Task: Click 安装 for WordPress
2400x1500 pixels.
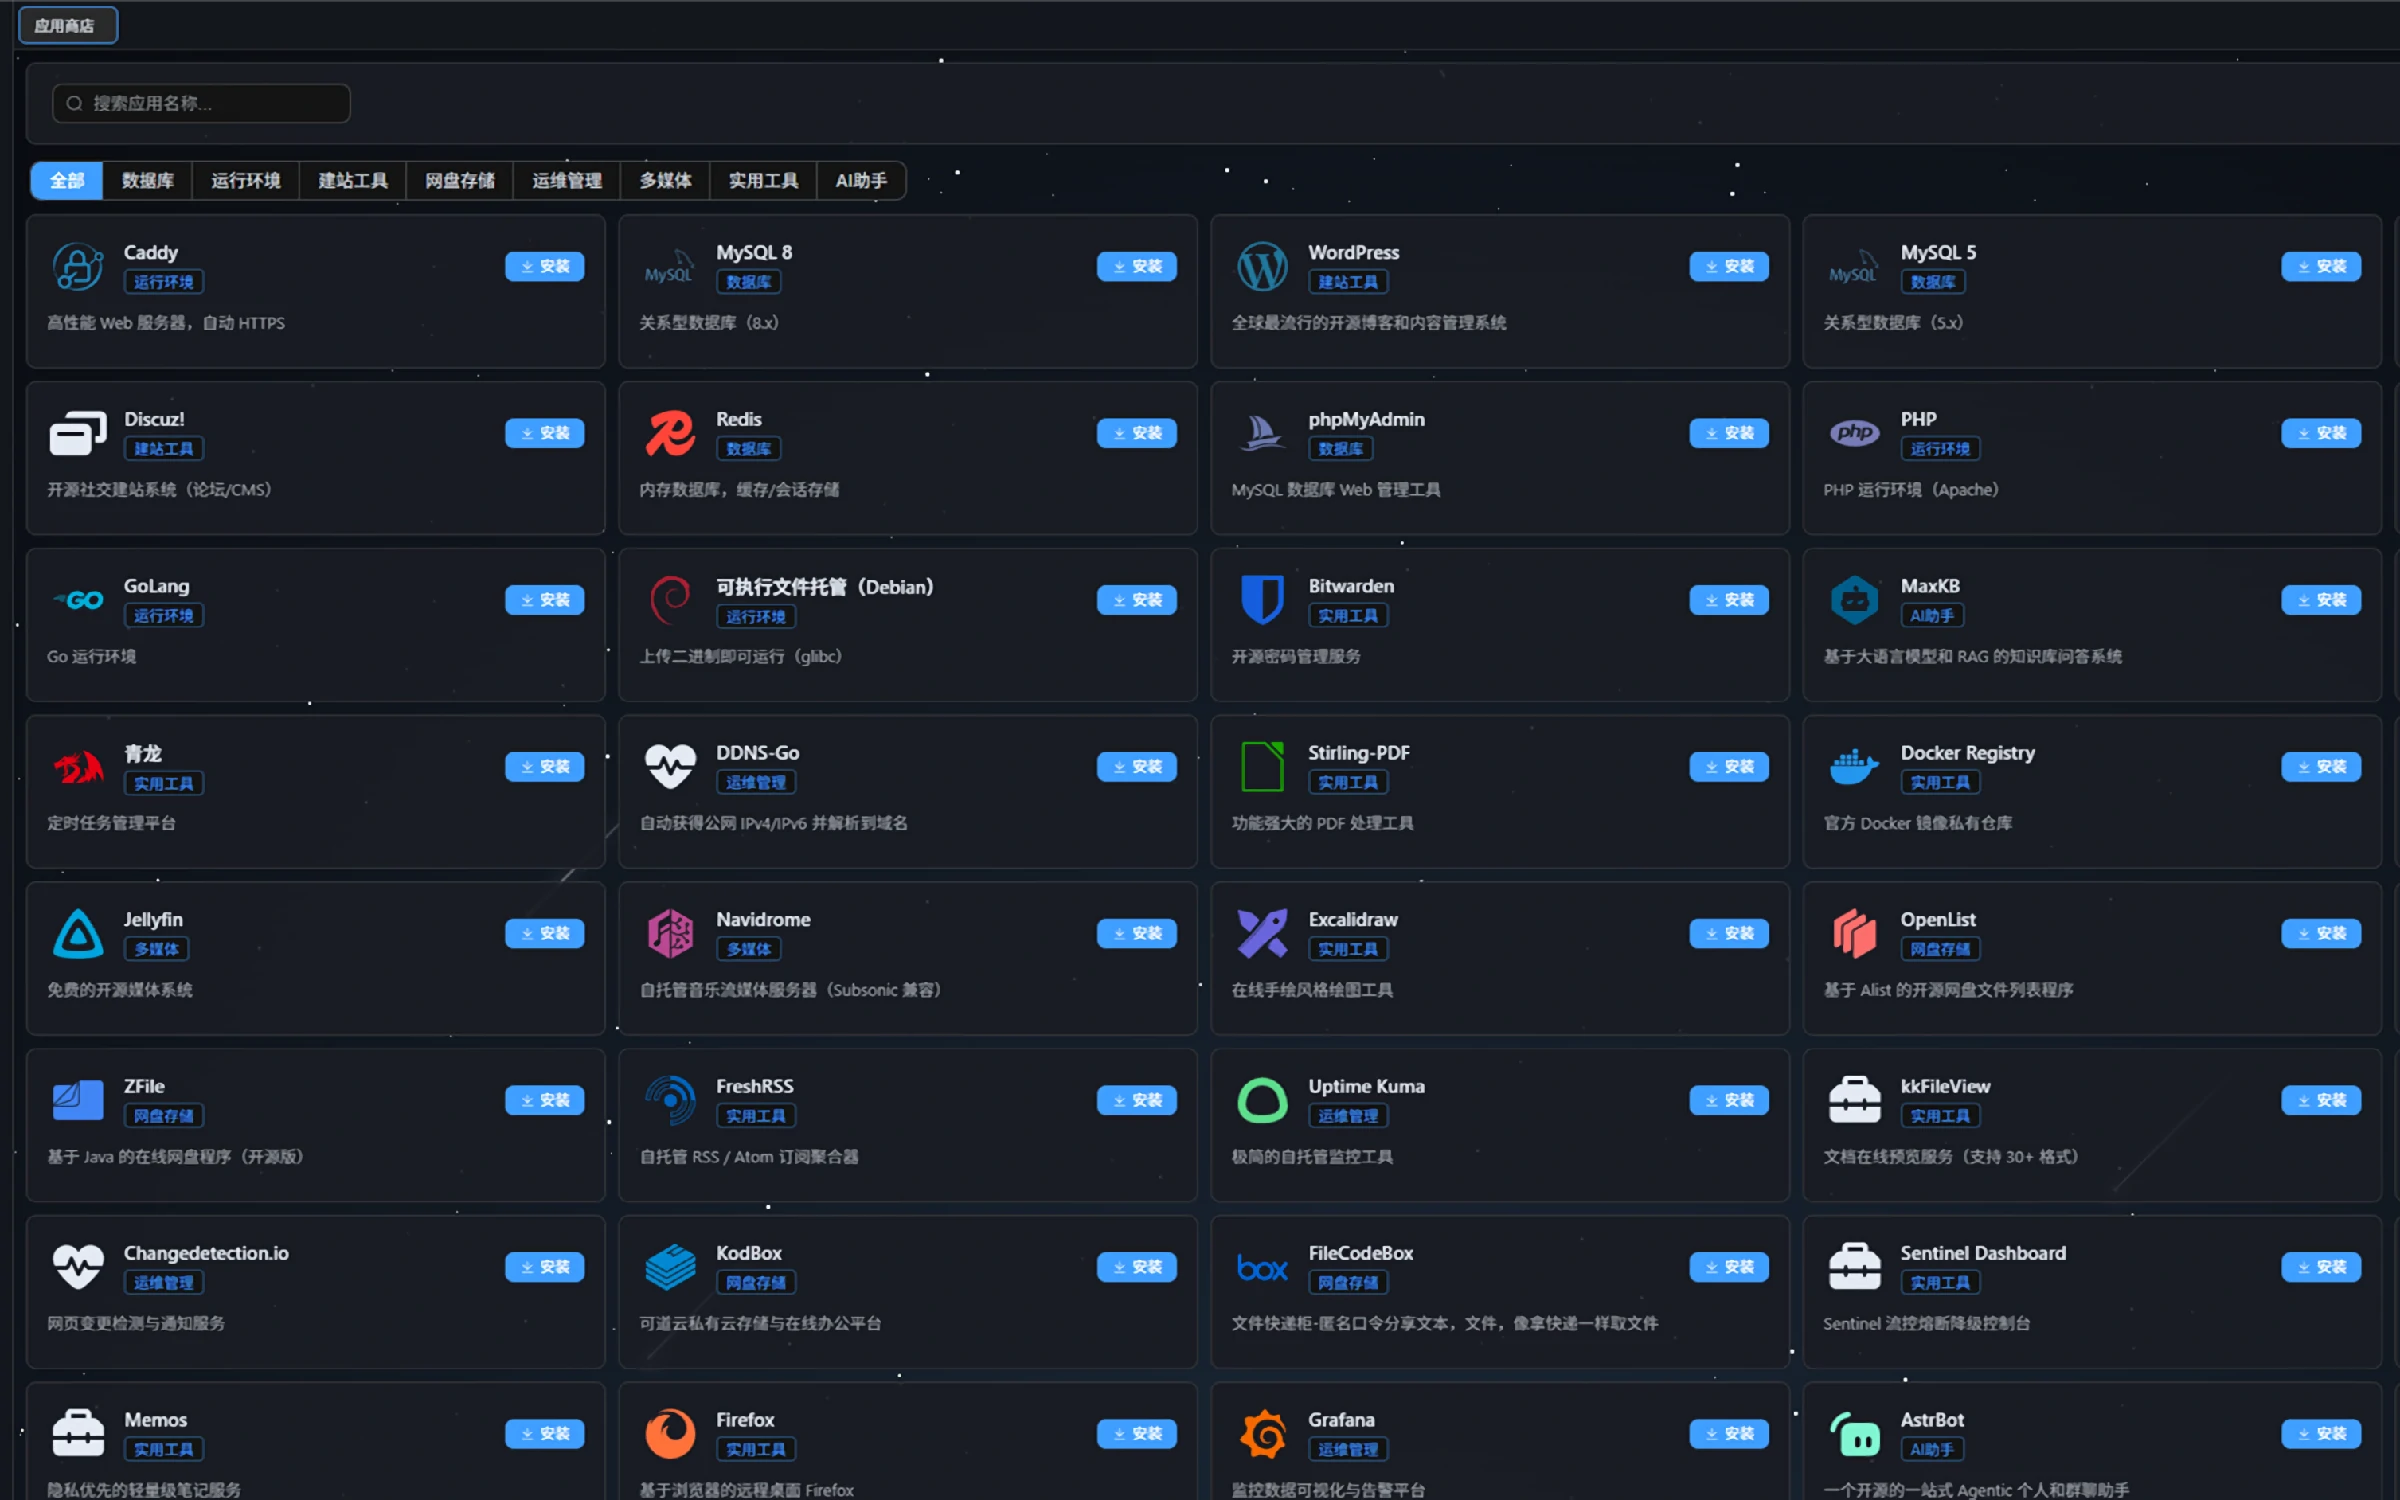Action: coord(1729,267)
